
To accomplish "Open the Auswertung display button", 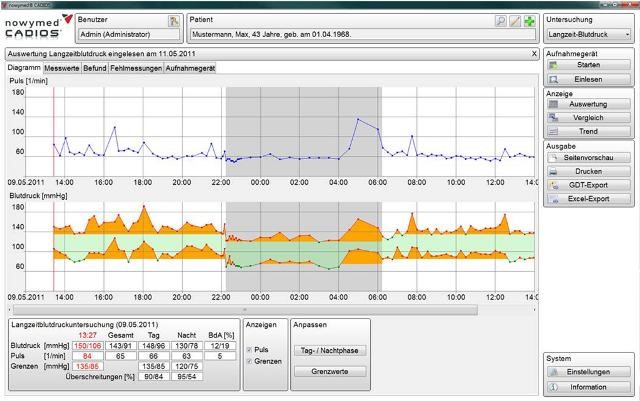I will pos(589,104).
